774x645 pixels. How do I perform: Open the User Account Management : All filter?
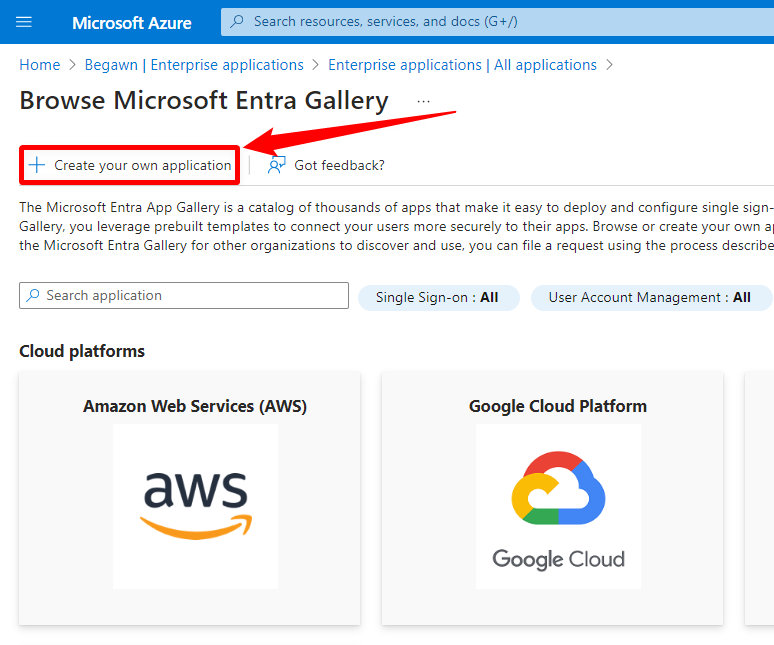tap(651, 298)
